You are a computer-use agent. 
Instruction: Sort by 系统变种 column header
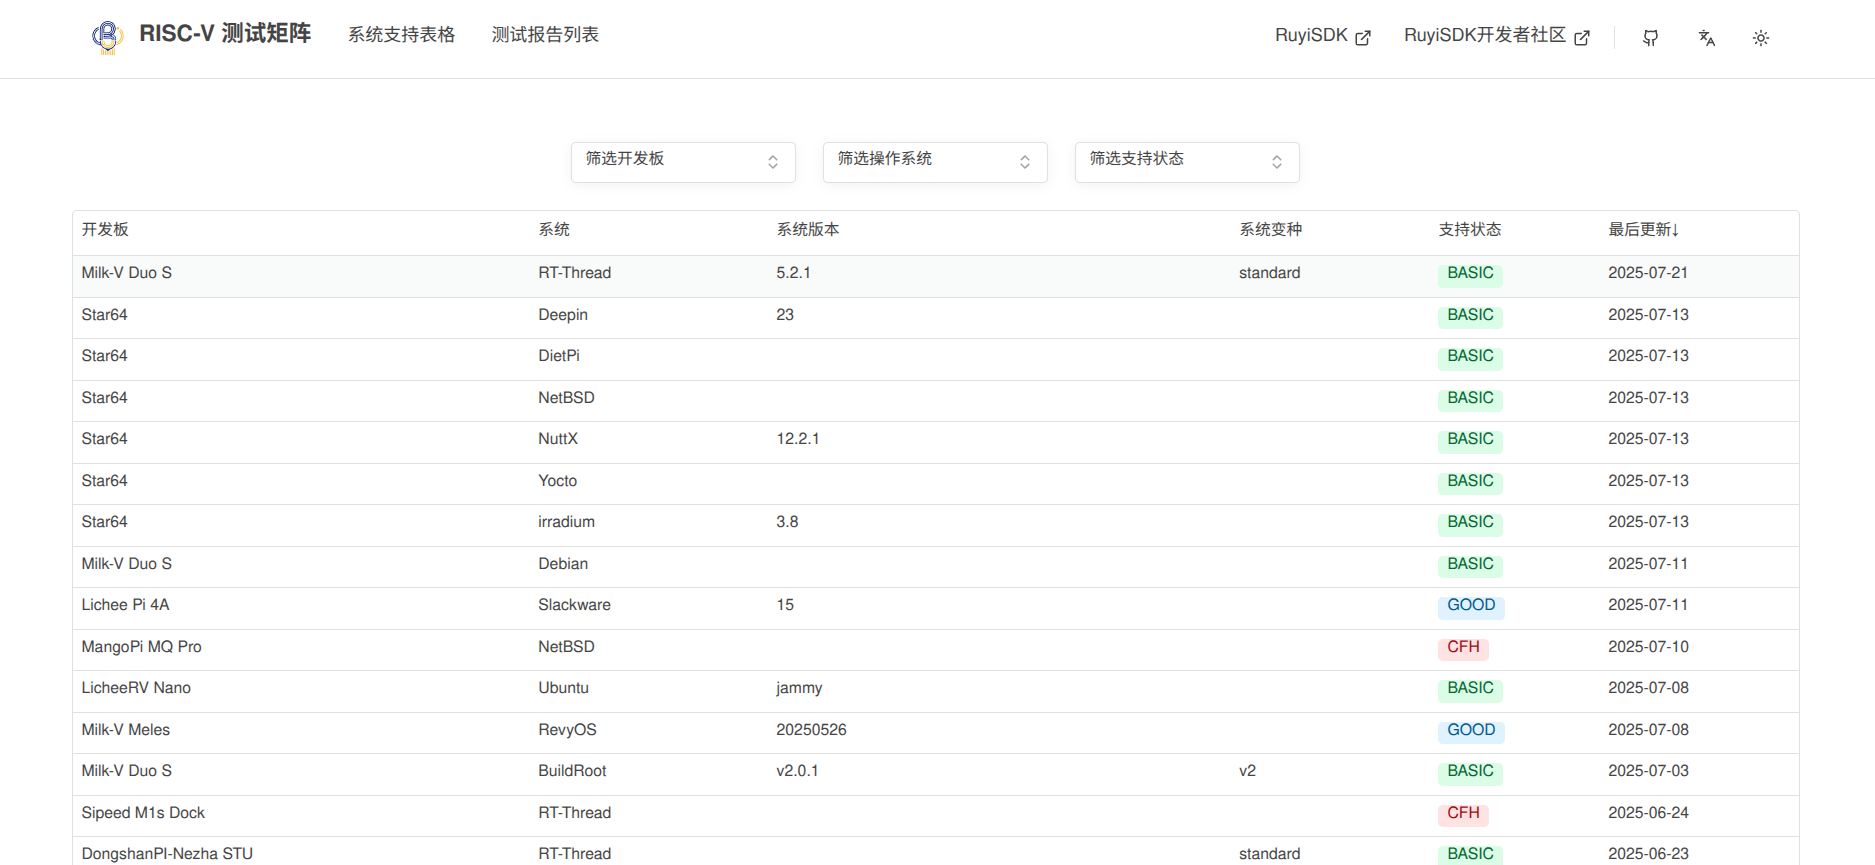(1270, 230)
